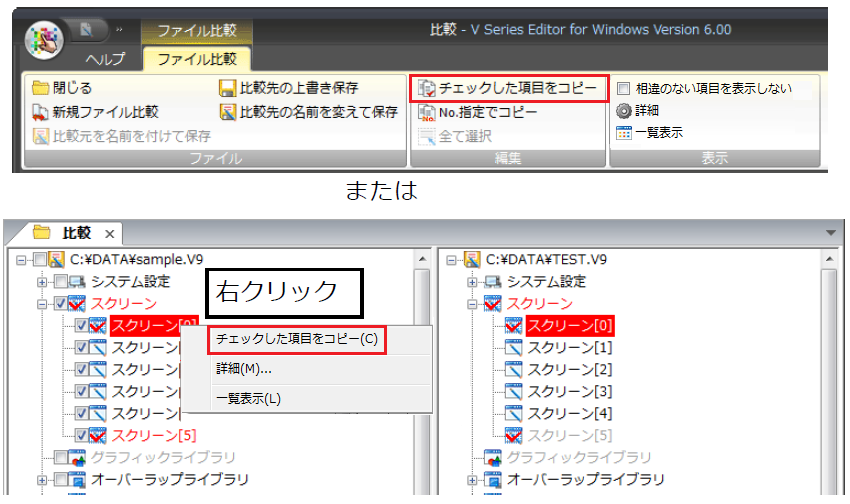Expand オーバーラップライブラリ in left tree
Viewport: 850px width, 504px height.
pyautogui.click(x=43, y=480)
